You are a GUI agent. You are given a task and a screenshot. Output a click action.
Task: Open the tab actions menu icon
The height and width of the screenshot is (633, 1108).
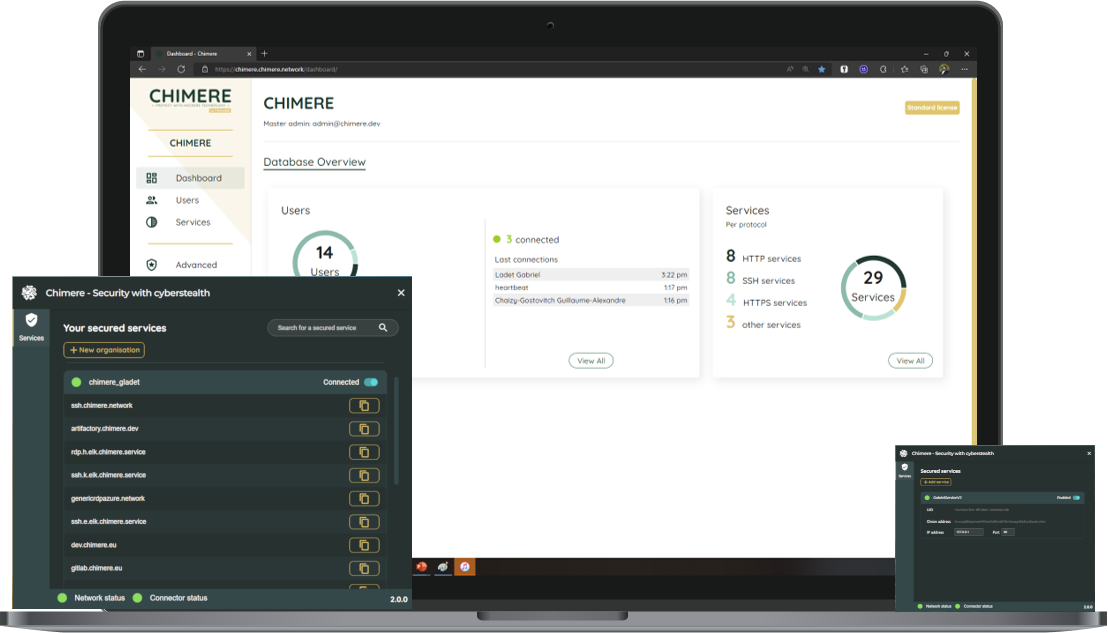click(x=140, y=54)
